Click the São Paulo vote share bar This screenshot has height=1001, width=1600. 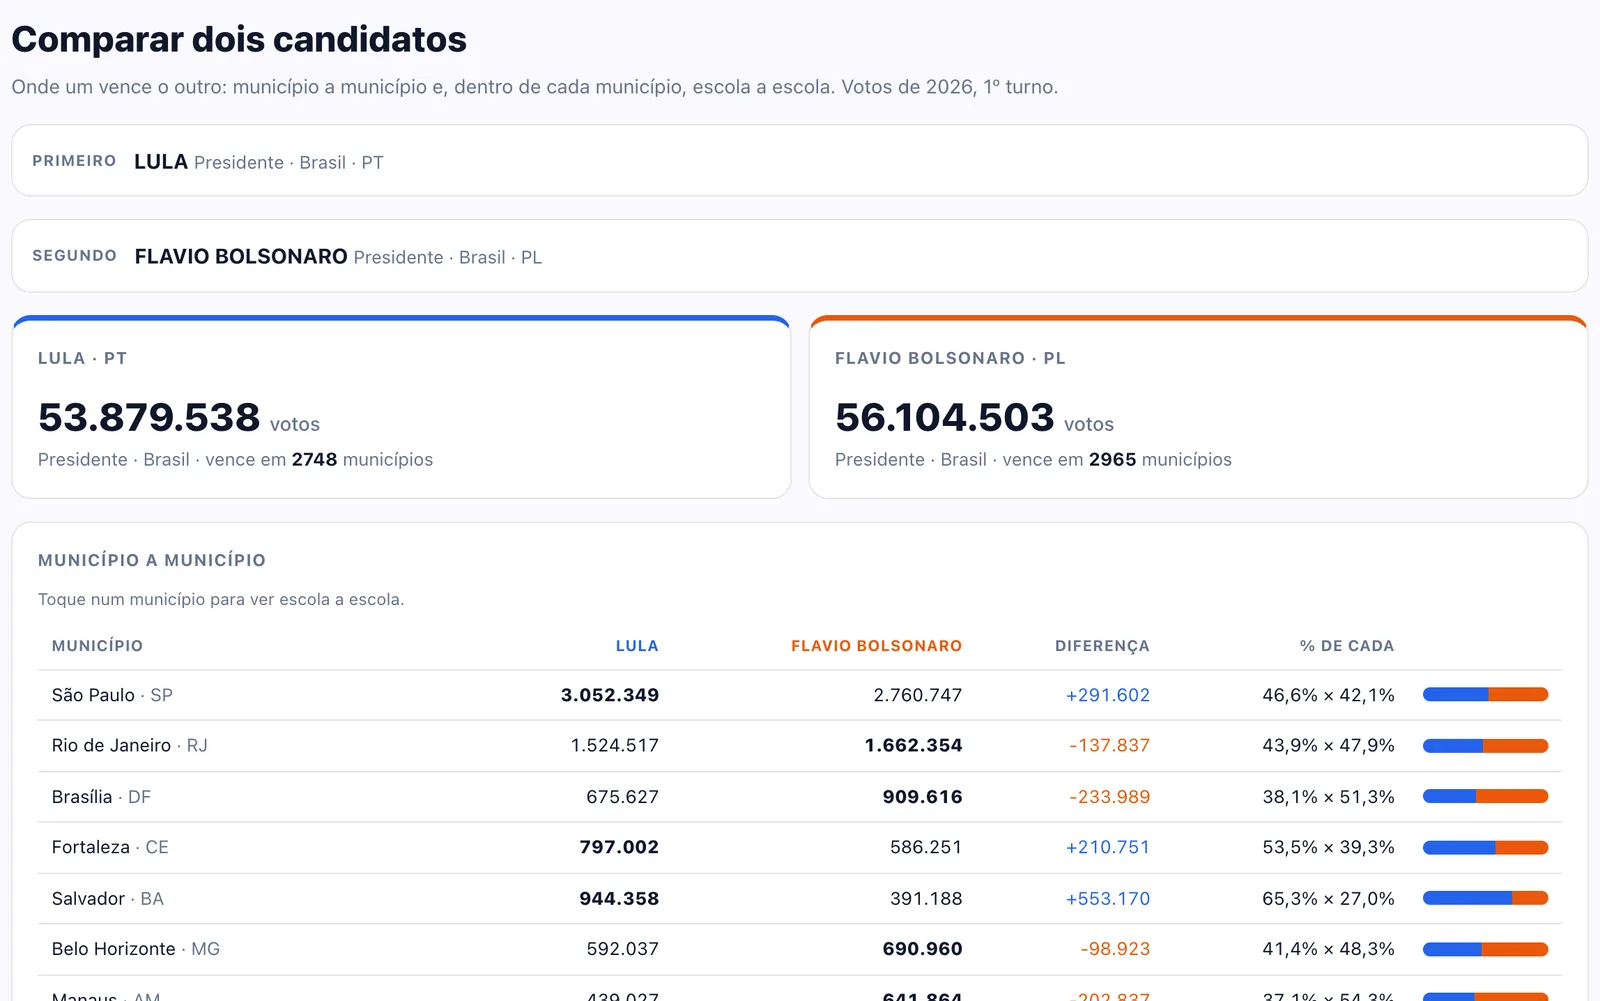click(1485, 695)
